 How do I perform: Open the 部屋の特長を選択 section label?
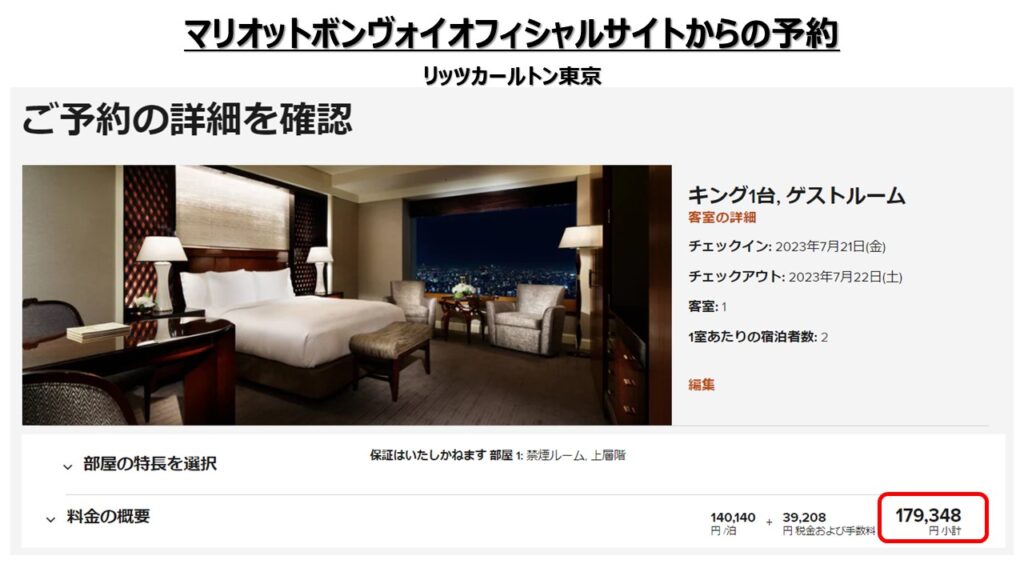click(150, 464)
